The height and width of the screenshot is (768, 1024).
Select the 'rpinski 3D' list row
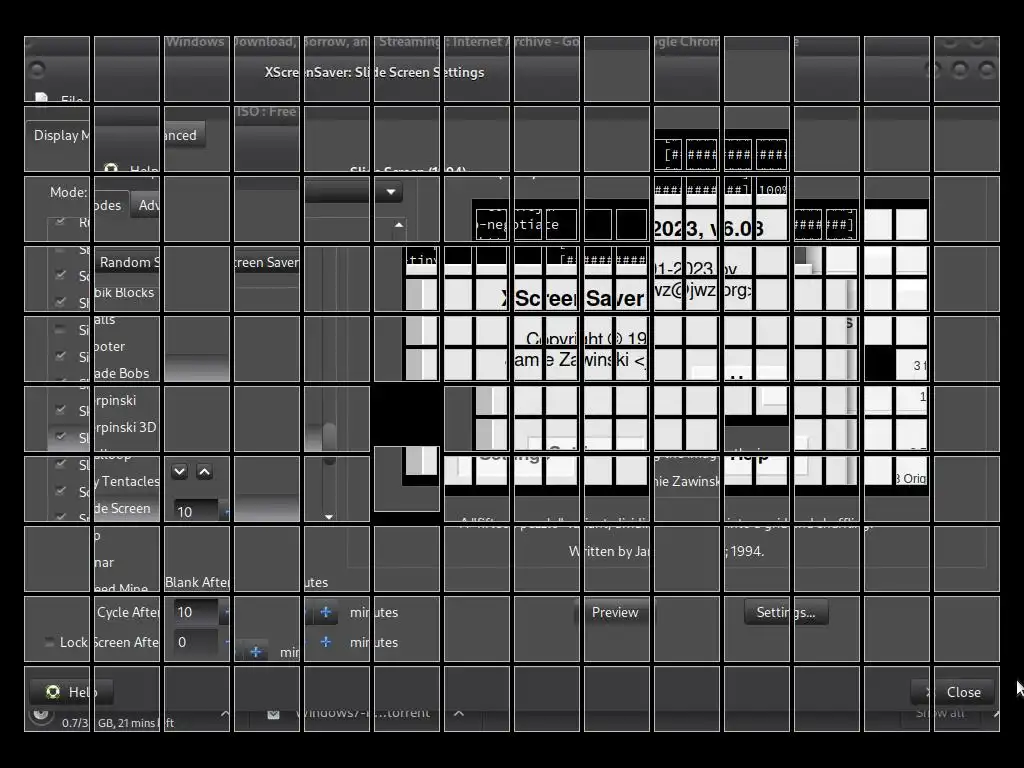click(127, 427)
